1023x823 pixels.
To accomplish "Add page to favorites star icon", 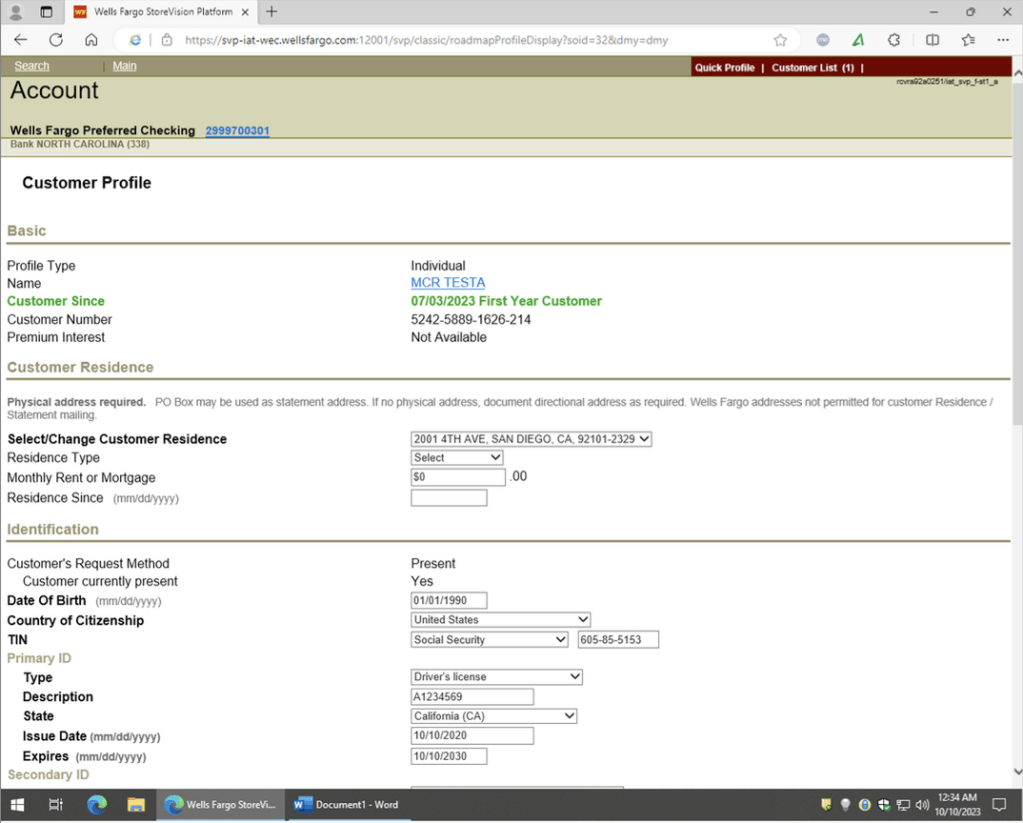I will (x=780, y=40).
